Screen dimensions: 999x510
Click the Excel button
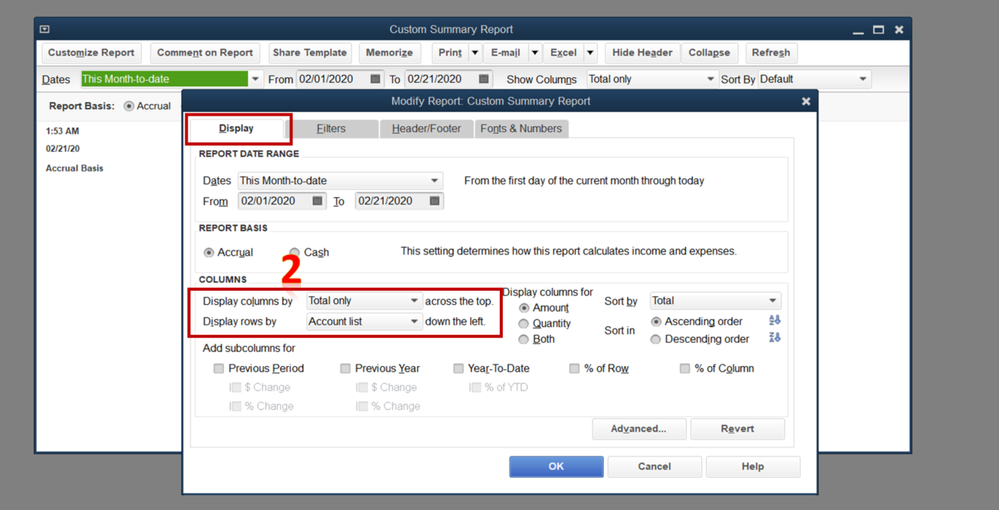563,53
